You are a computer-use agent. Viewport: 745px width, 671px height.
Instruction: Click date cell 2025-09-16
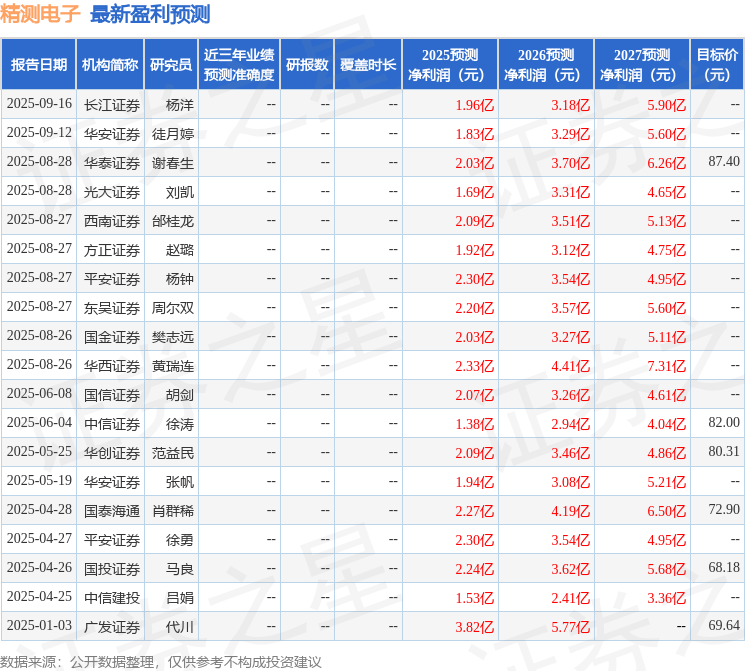[39, 104]
